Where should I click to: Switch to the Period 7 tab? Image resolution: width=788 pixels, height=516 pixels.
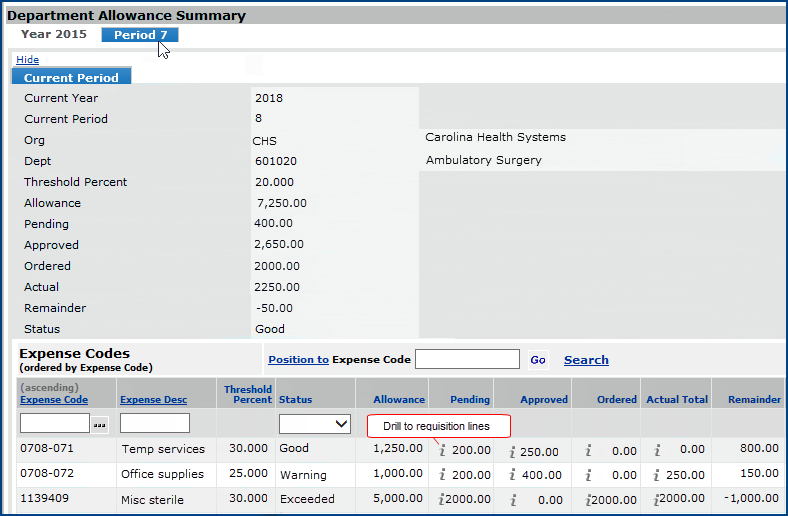tap(140, 35)
